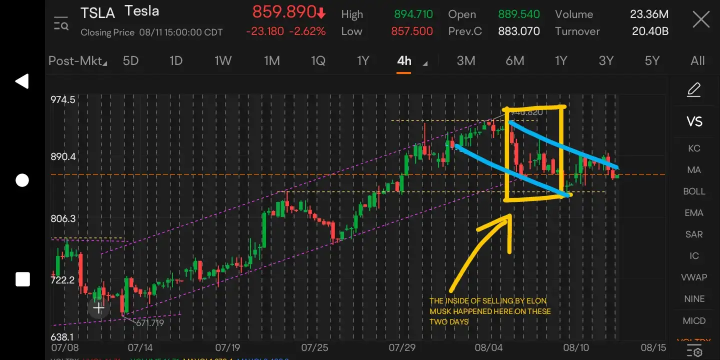Toggle the MICD indicator
720x360 pixels.
pyautogui.click(x=694, y=321)
